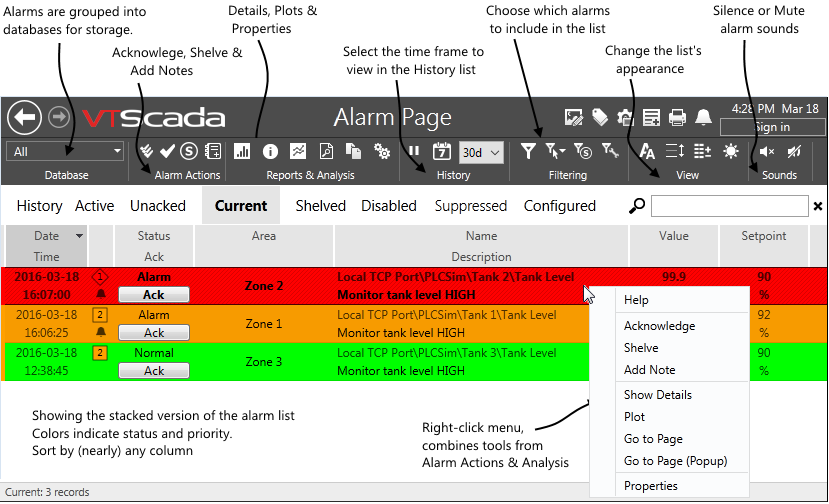Switch to the Shelved alarms tab
Image resolution: width=829 pixels, height=504 pixels.
click(x=320, y=206)
